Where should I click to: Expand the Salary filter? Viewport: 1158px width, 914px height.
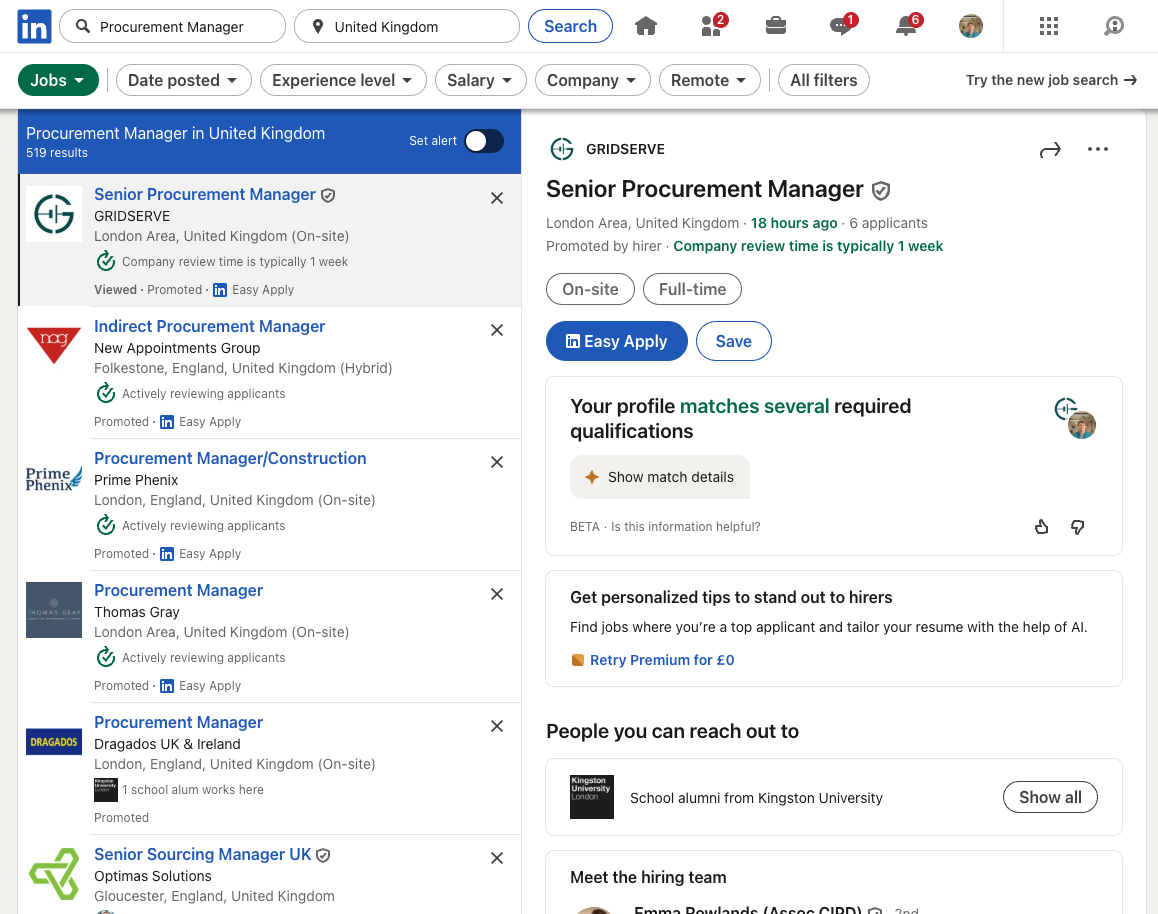[x=481, y=80]
